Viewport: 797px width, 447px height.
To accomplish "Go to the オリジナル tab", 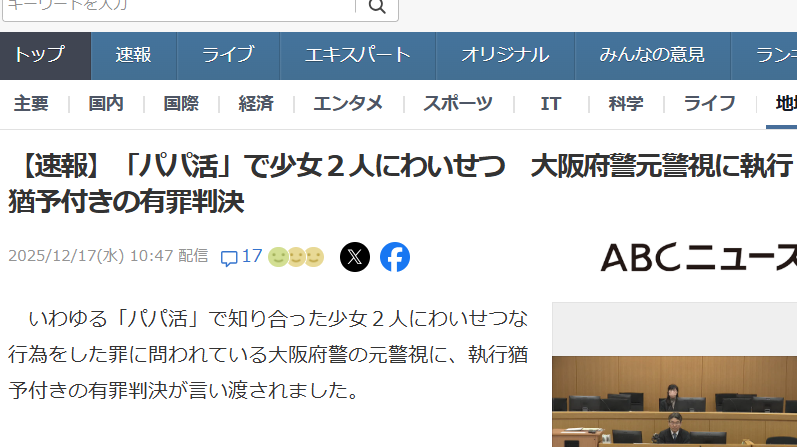I will (x=505, y=56).
